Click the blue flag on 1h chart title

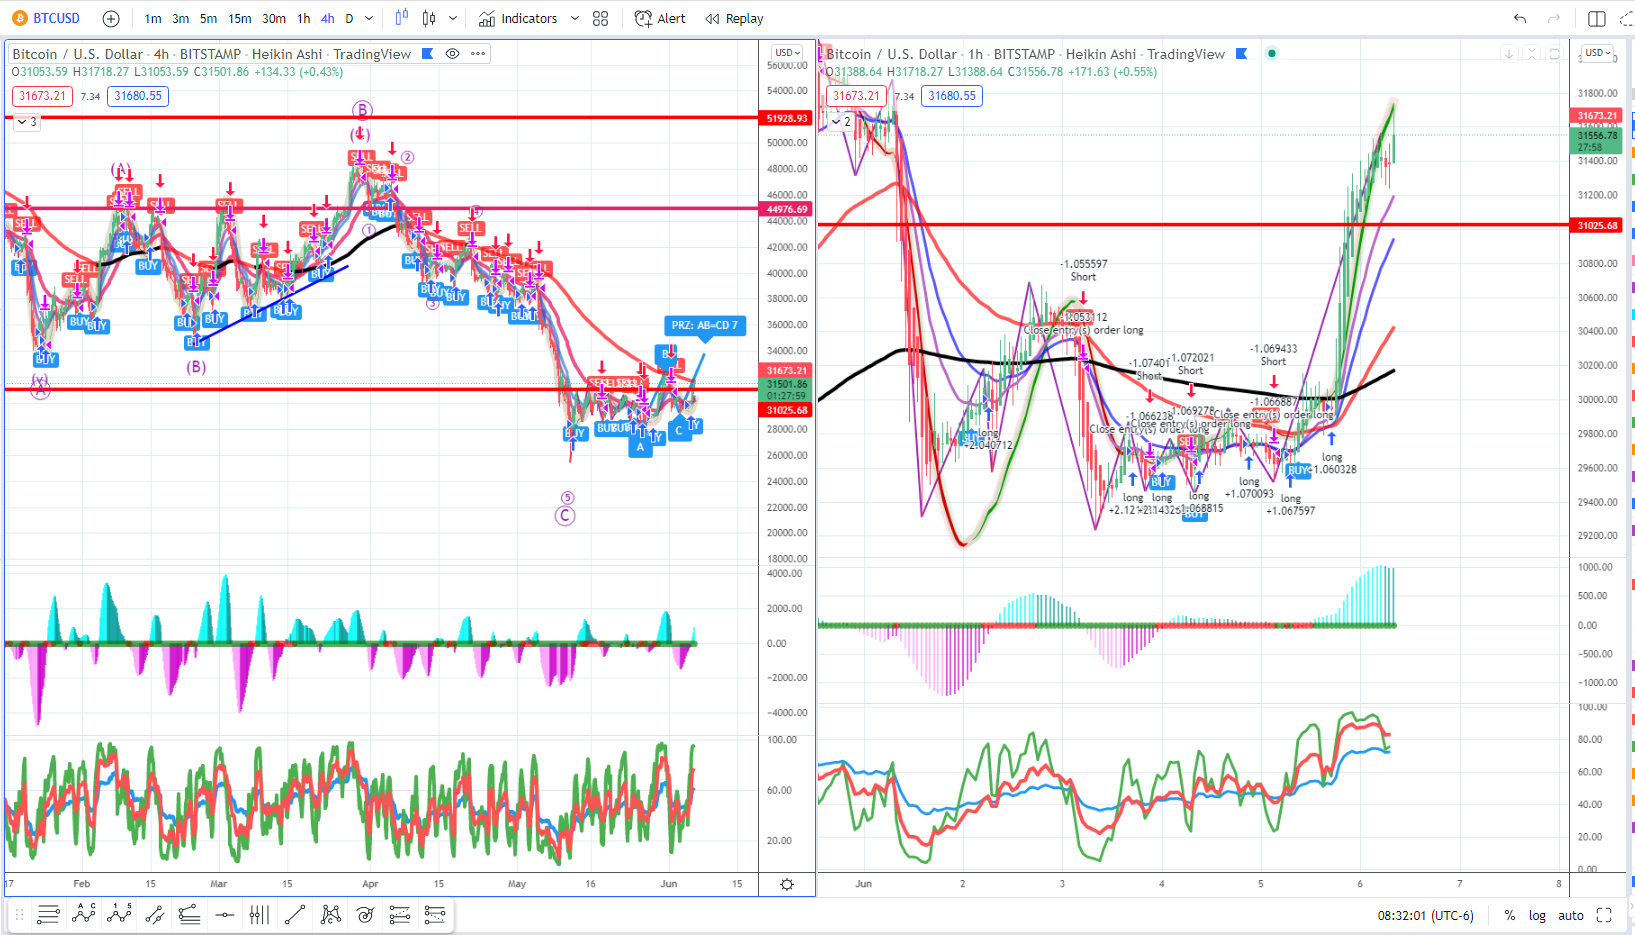[x=1242, y=54]
